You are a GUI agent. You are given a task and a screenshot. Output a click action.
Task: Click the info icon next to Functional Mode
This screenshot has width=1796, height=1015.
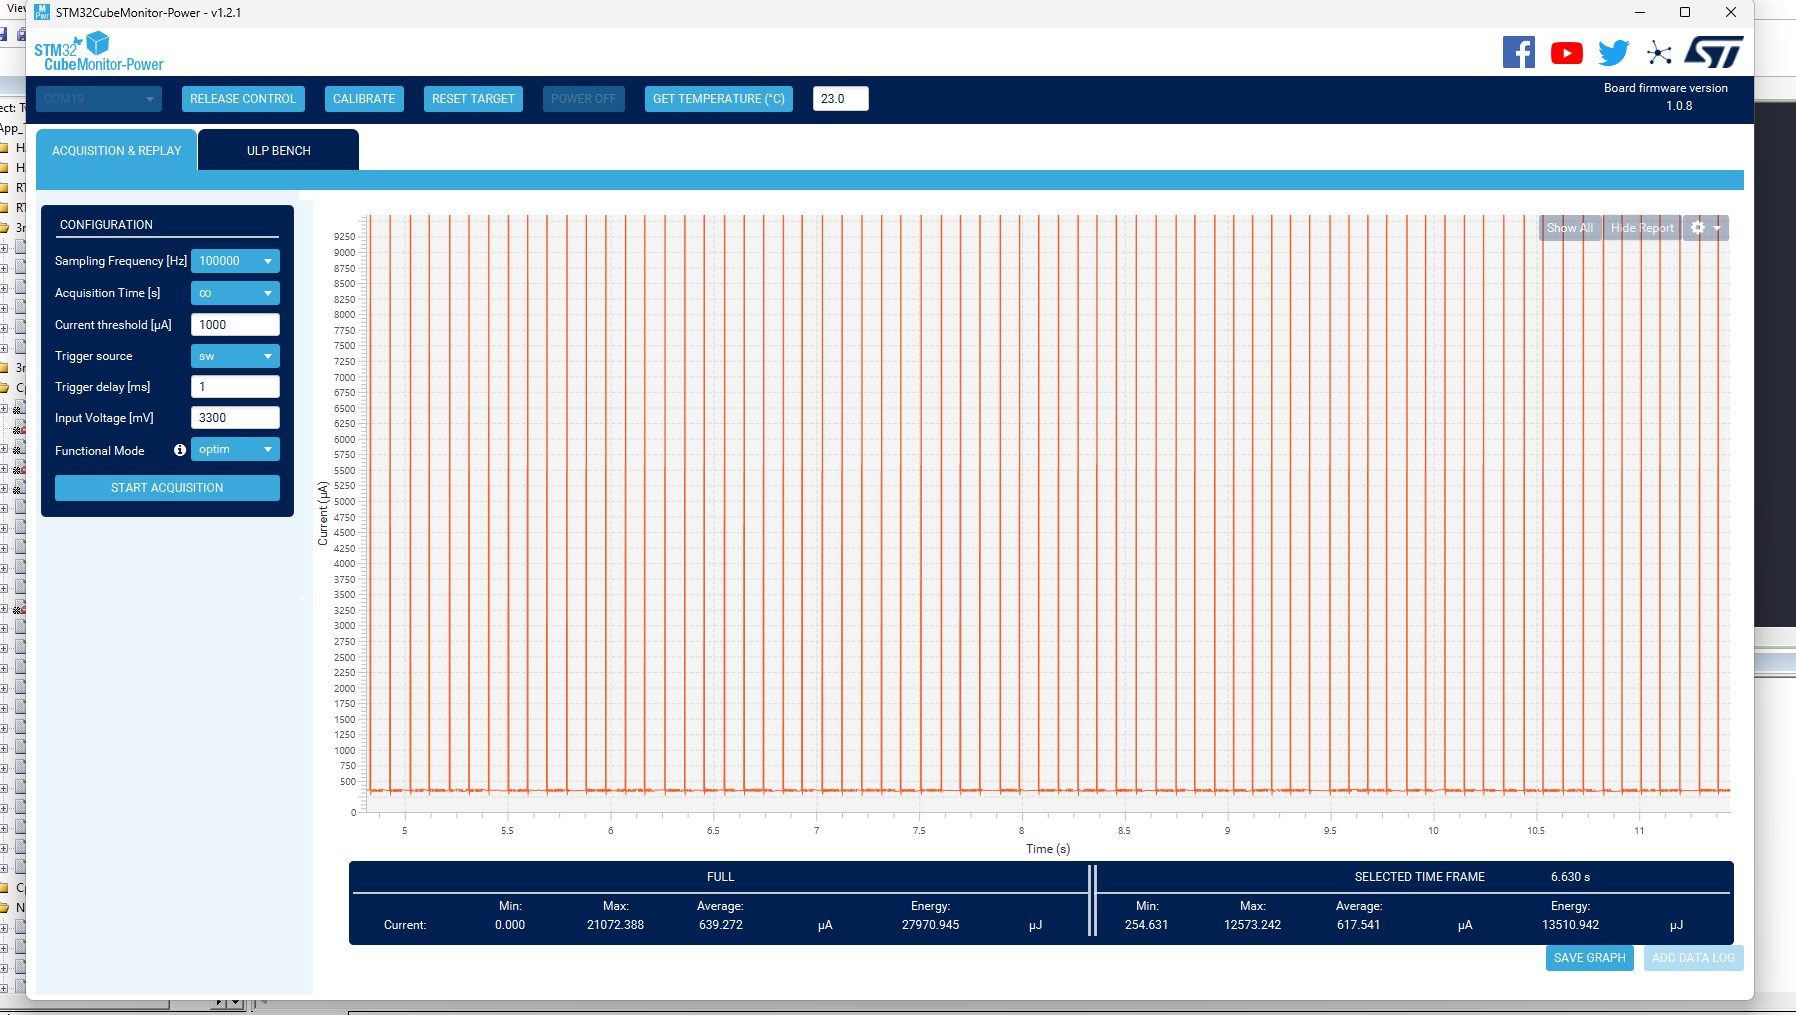tap(179, 450)
